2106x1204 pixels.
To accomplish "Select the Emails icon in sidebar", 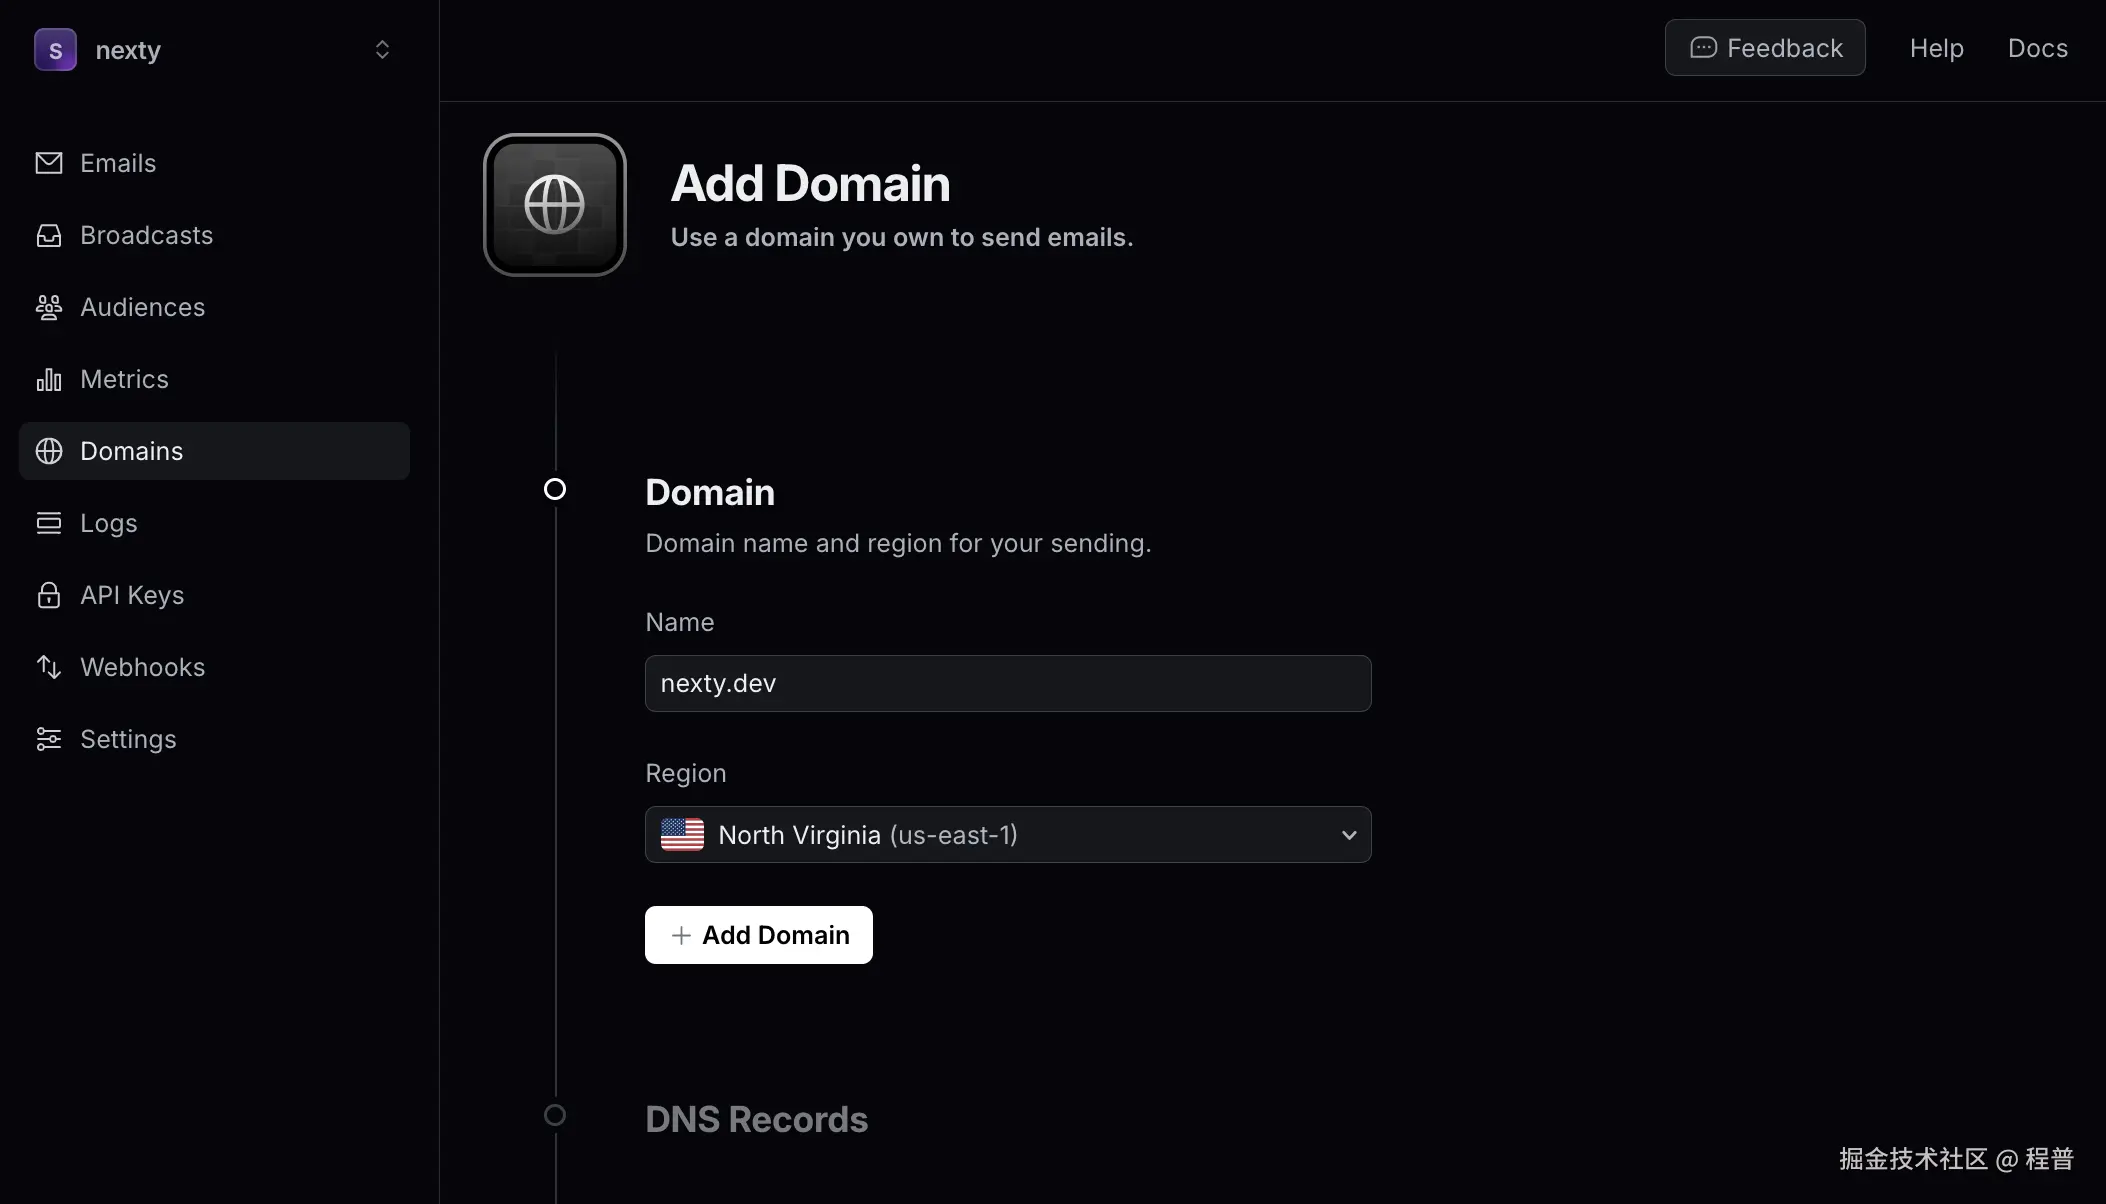I will click(48, 162).
